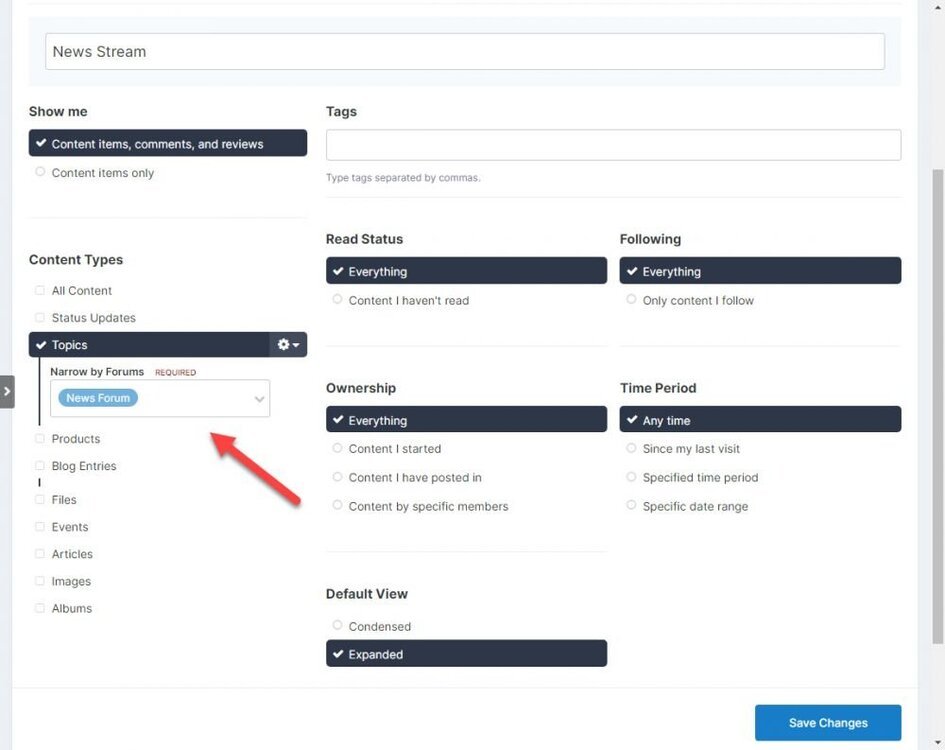Focus the Tags input field

[x=613, y=145]
